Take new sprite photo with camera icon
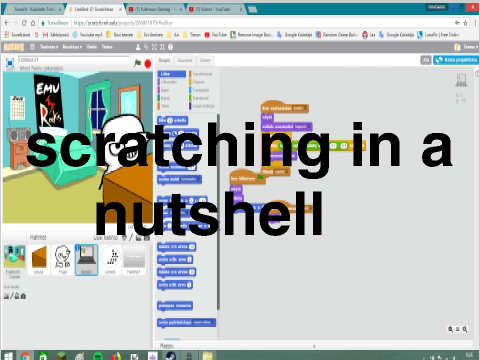 pos(147,238)
